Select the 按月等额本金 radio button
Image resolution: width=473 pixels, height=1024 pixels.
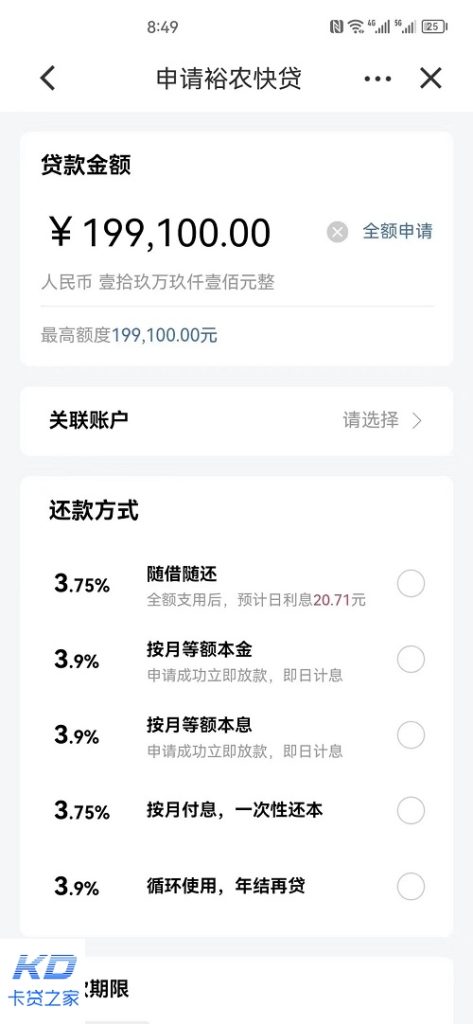[x=411, y=659]
